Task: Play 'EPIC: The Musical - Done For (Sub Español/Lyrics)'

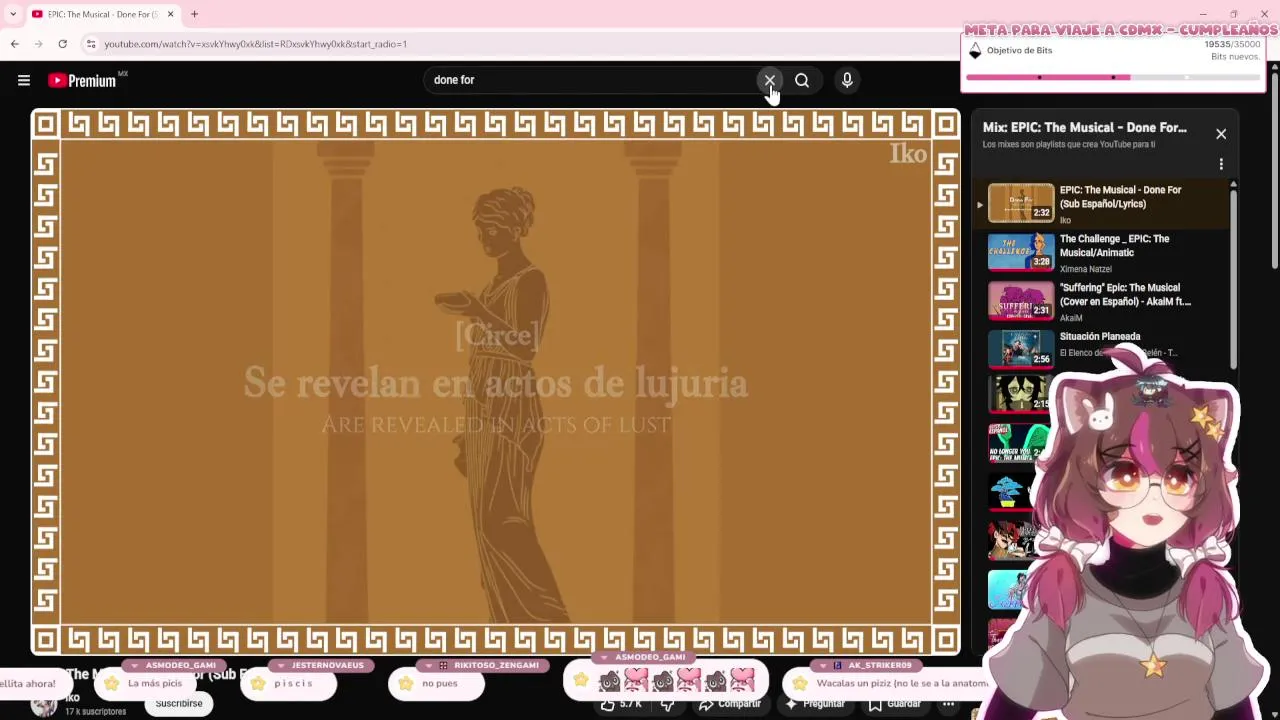Action: tap(1120, 197)
